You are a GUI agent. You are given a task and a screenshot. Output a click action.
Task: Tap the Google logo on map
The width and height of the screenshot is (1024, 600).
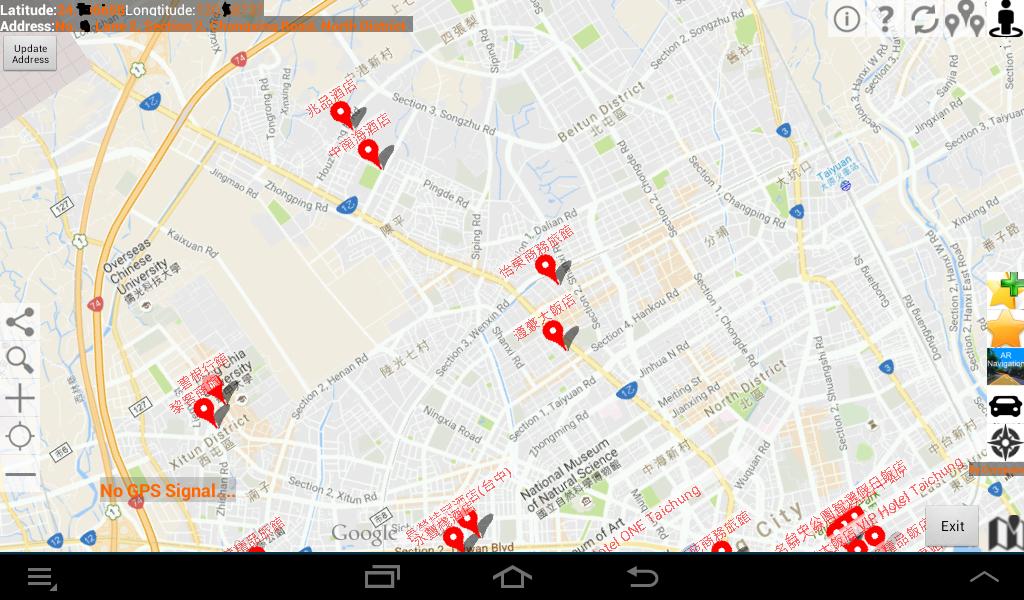pyautogui.click(x=363, y=534)
